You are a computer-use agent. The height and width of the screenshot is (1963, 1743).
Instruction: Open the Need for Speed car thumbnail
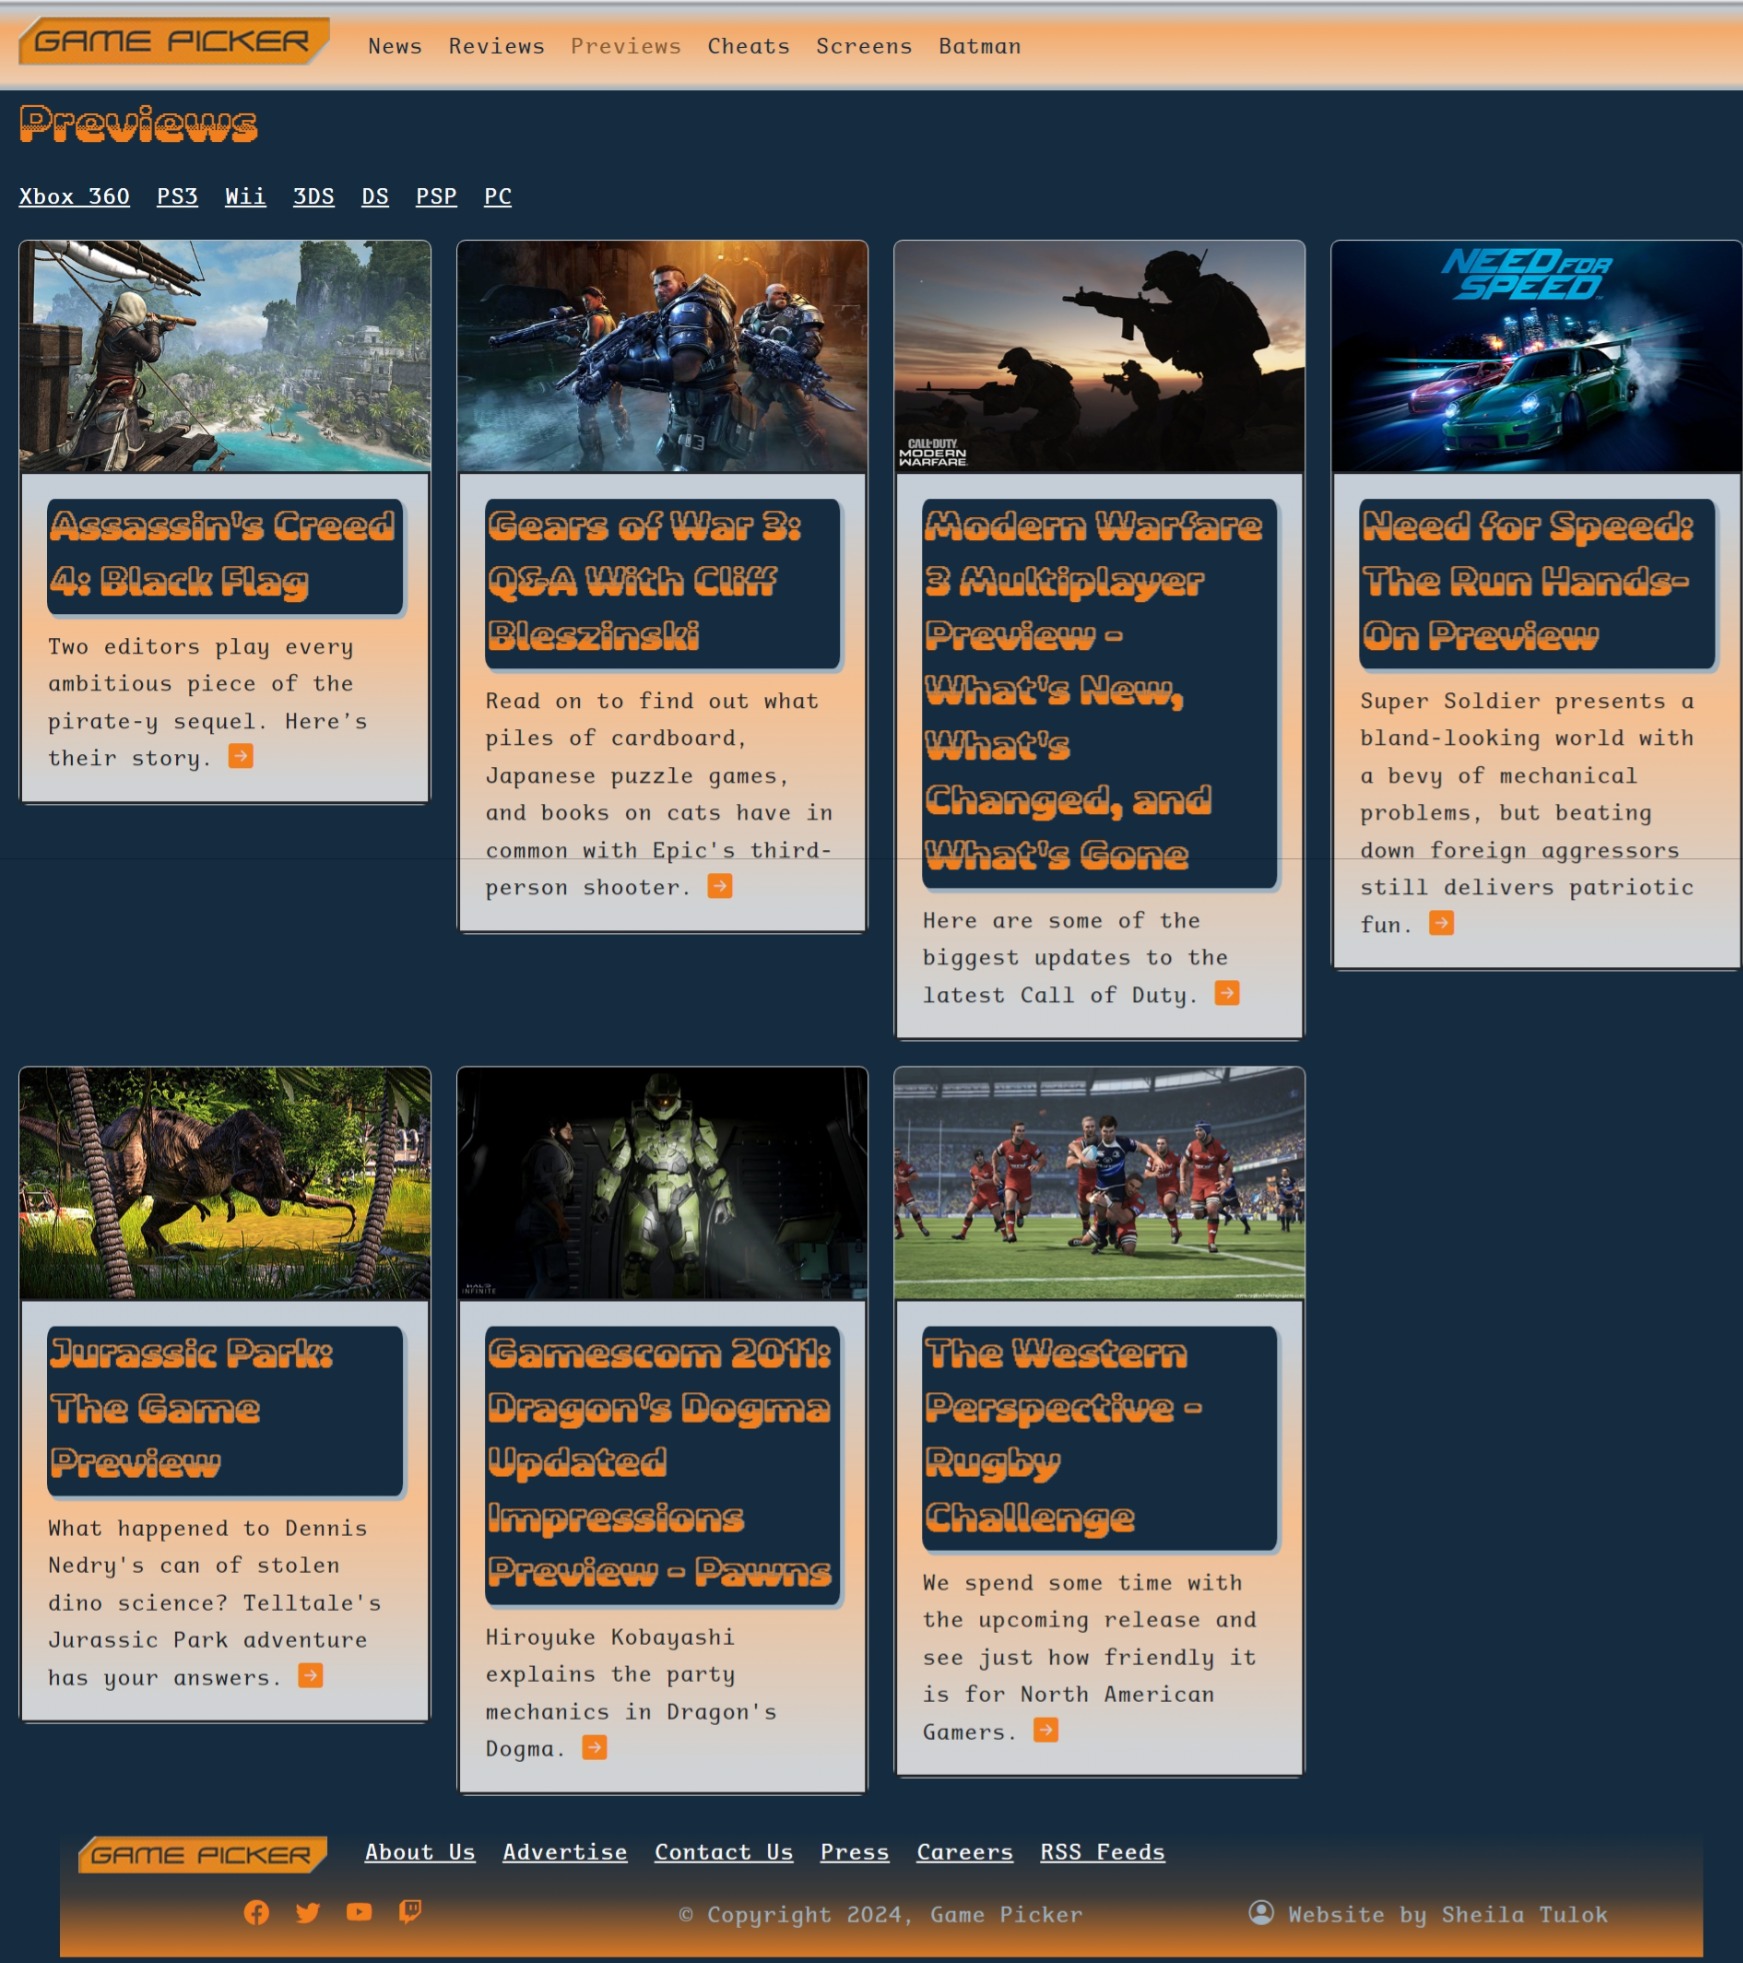click(1537, 356)
